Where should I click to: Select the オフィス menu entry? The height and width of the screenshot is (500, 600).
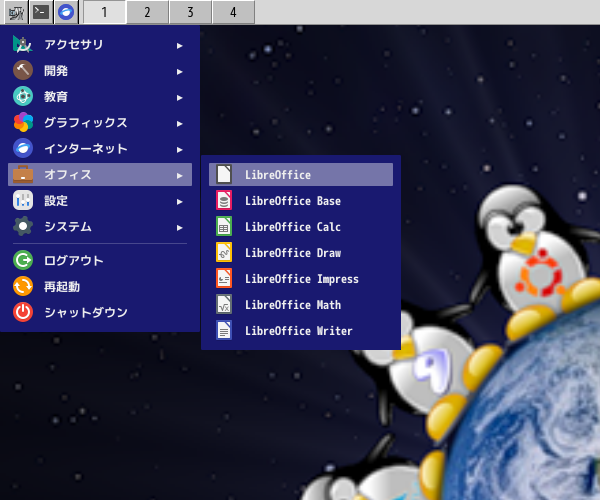click(x=100, y=174)
